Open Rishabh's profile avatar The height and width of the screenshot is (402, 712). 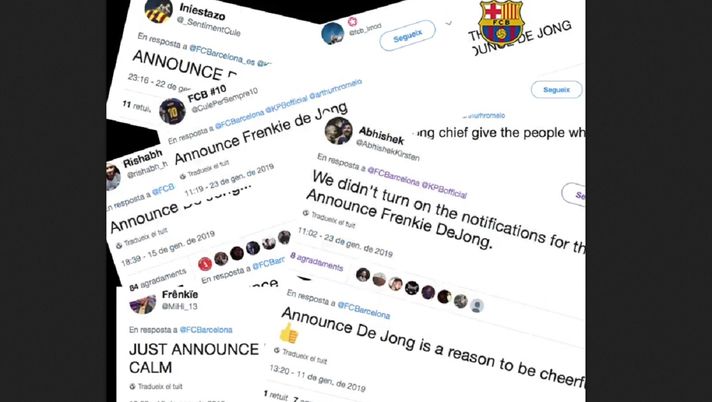tap(113, 177)
